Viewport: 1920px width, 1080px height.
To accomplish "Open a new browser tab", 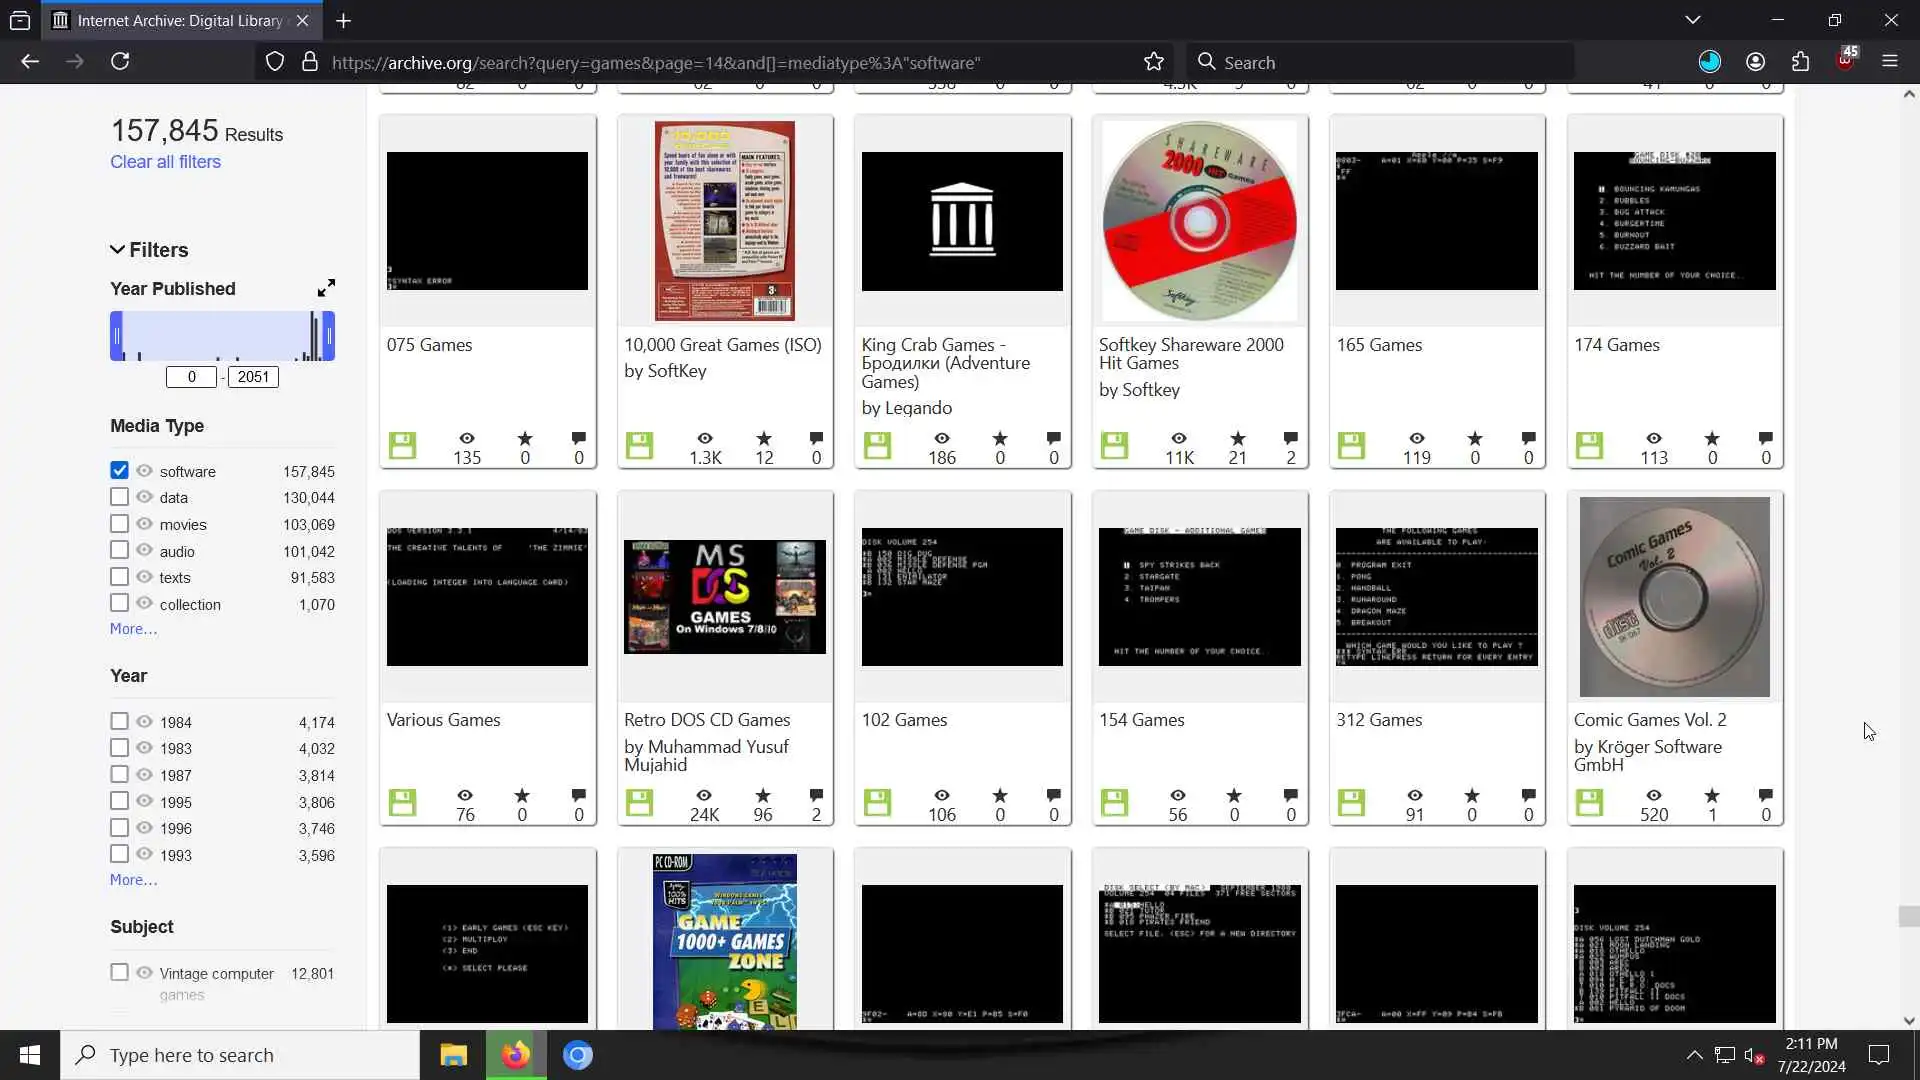I will (x=343, y=20).
